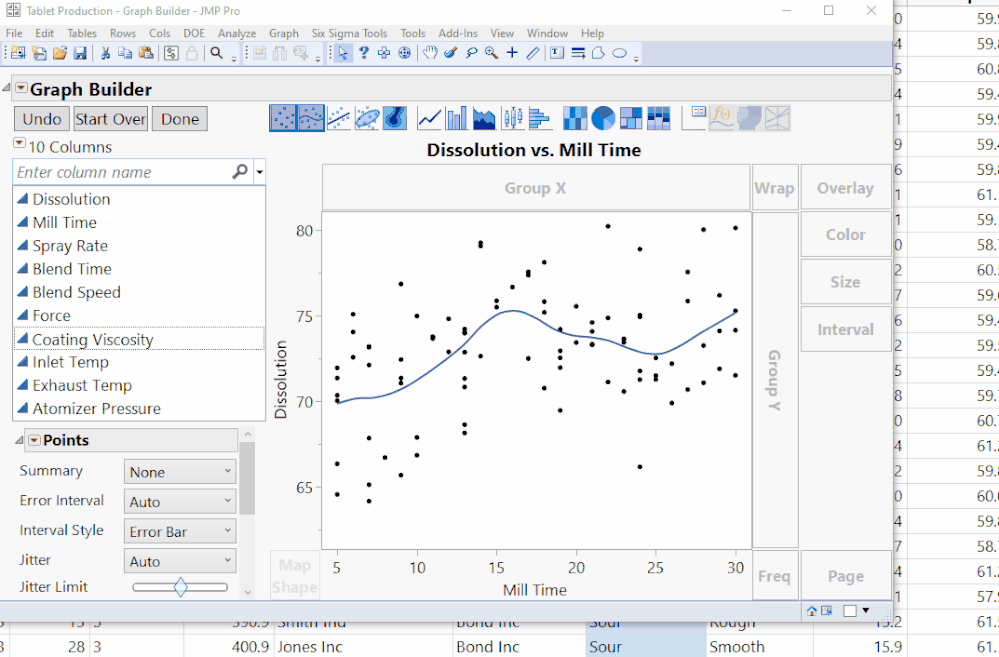This screenshot has width=999, height=657.
Task: Open the Error Interval dropdown
Action: (180, 502)
